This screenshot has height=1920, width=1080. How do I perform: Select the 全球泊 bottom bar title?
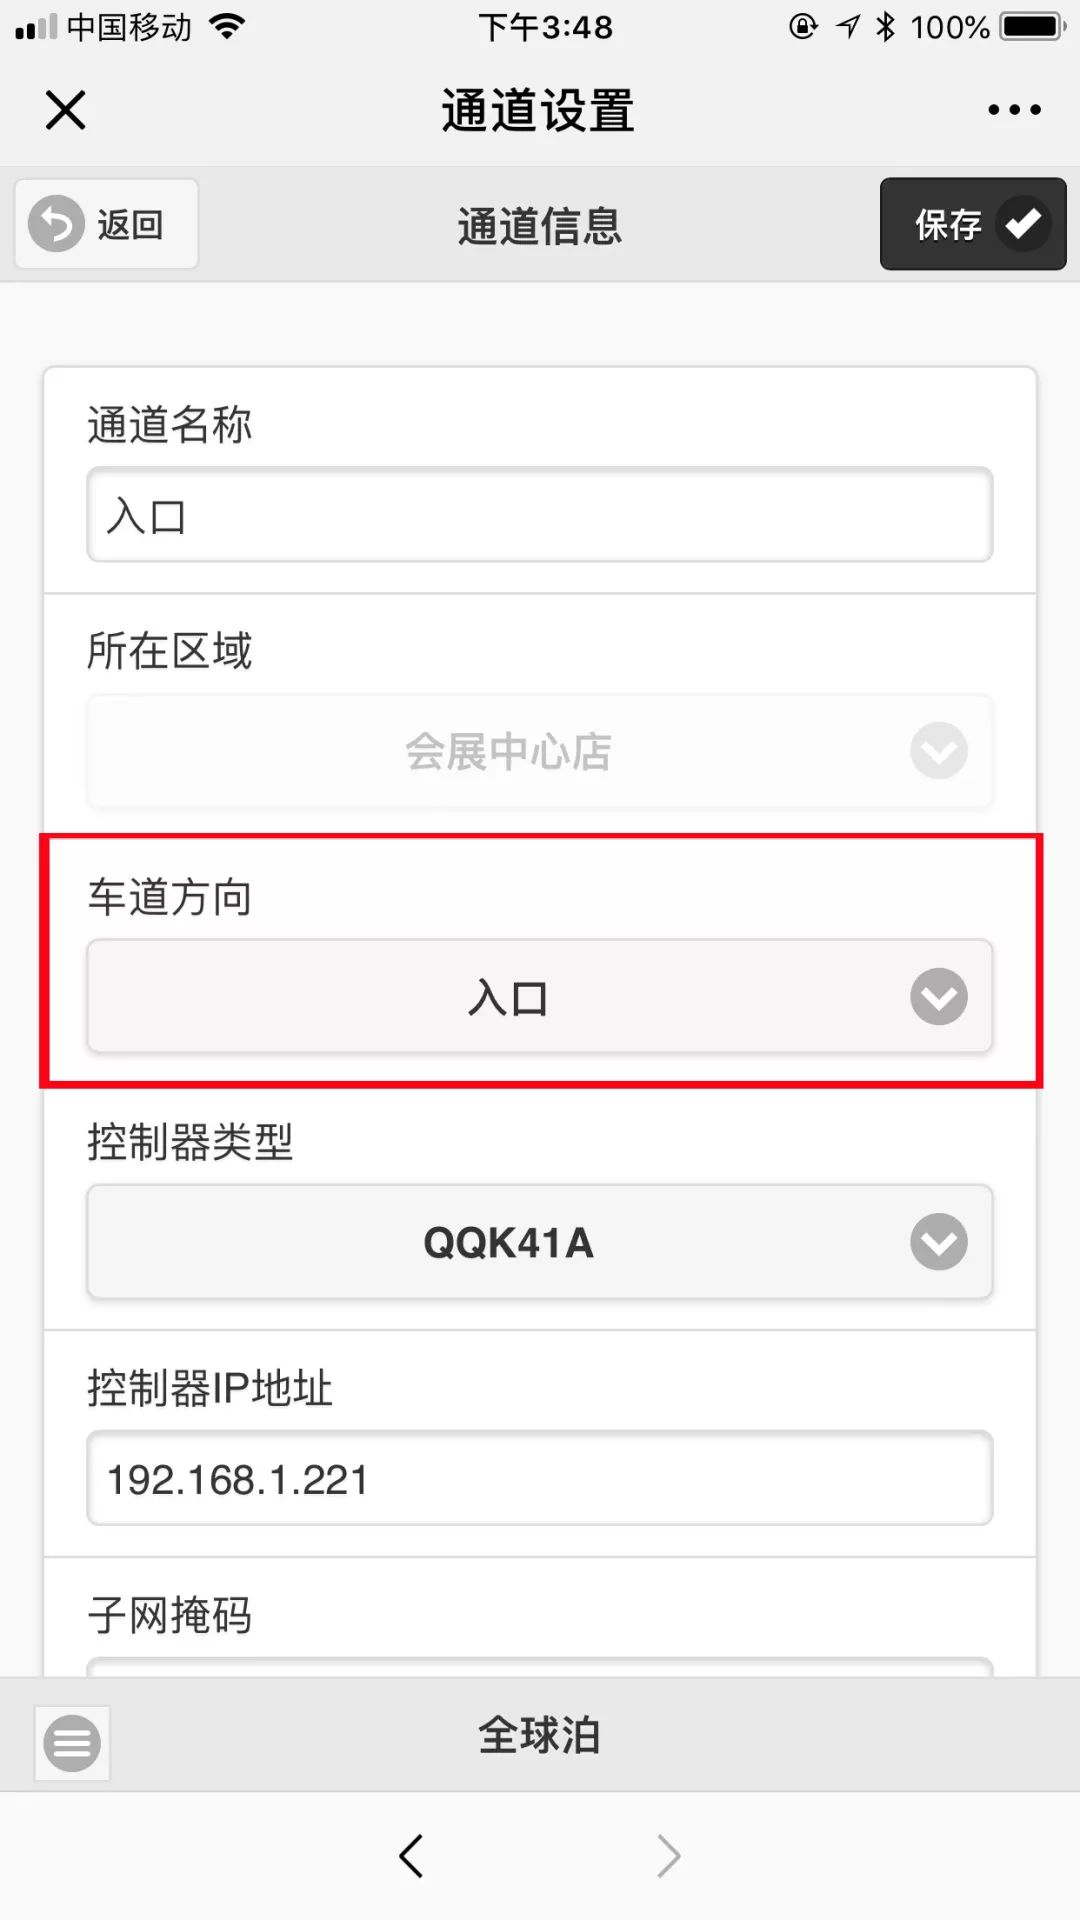click(x=539, y=1735)
